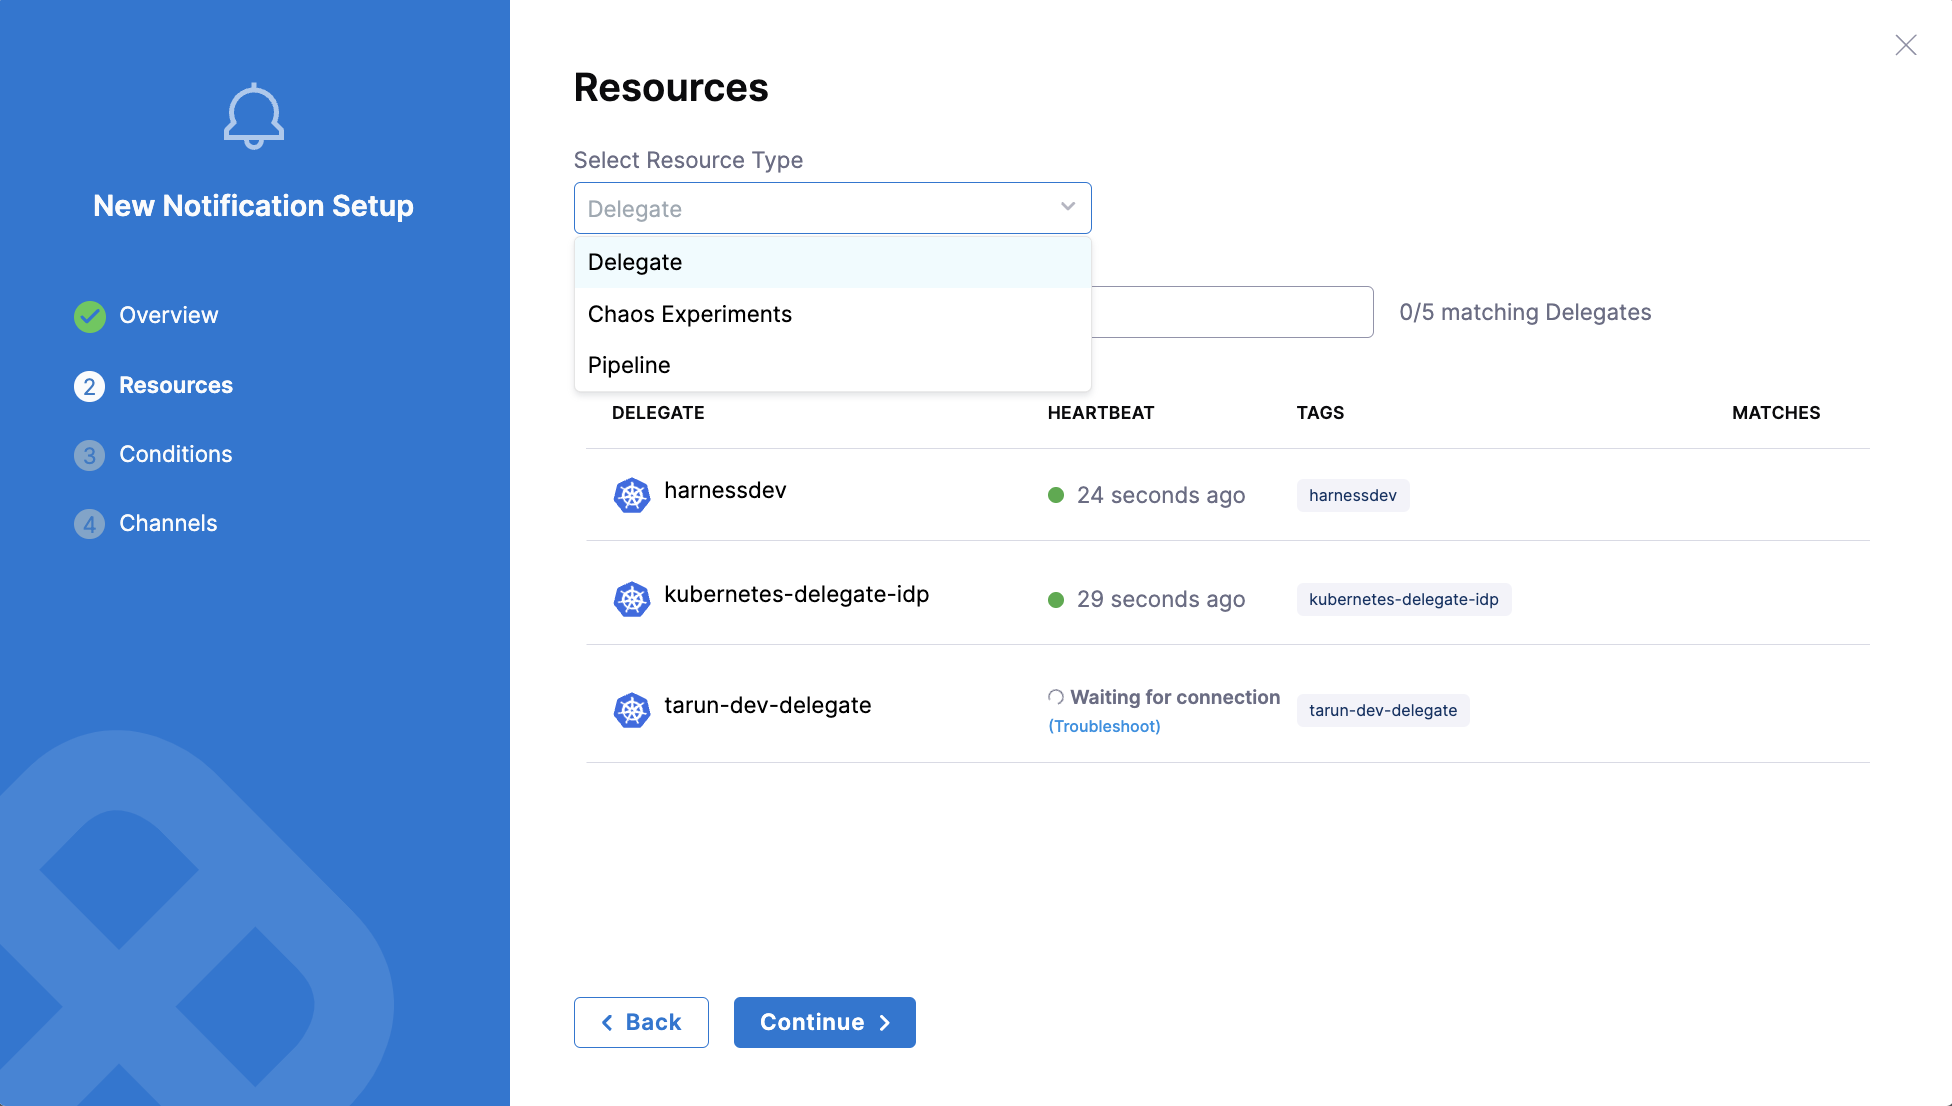Click the Back button

[x=641, y=1022]
